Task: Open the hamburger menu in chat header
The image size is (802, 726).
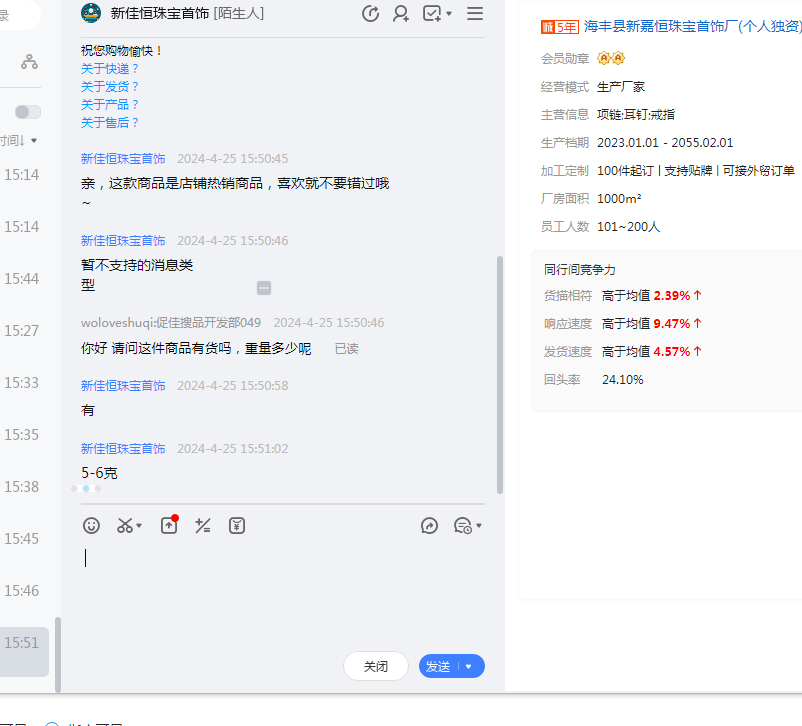Action: click(475, 13)
